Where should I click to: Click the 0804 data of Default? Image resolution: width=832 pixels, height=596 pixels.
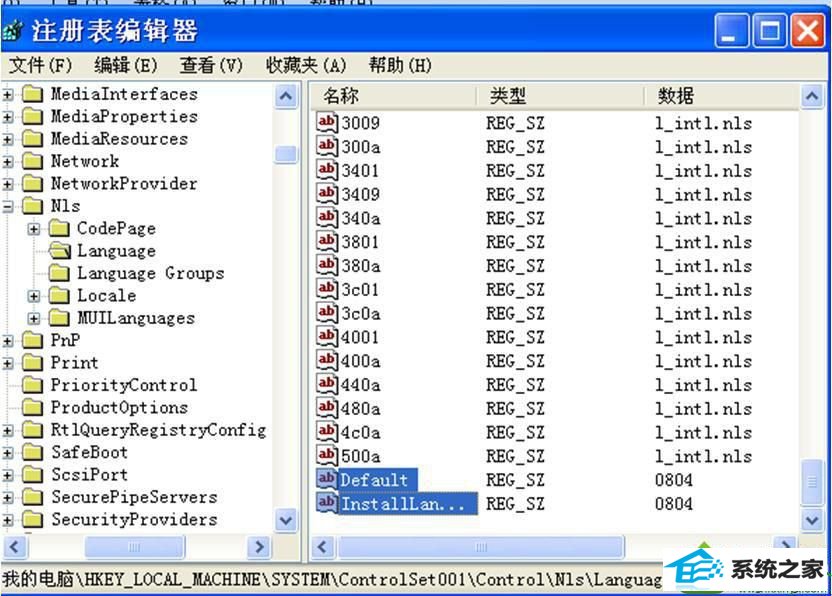673,480
